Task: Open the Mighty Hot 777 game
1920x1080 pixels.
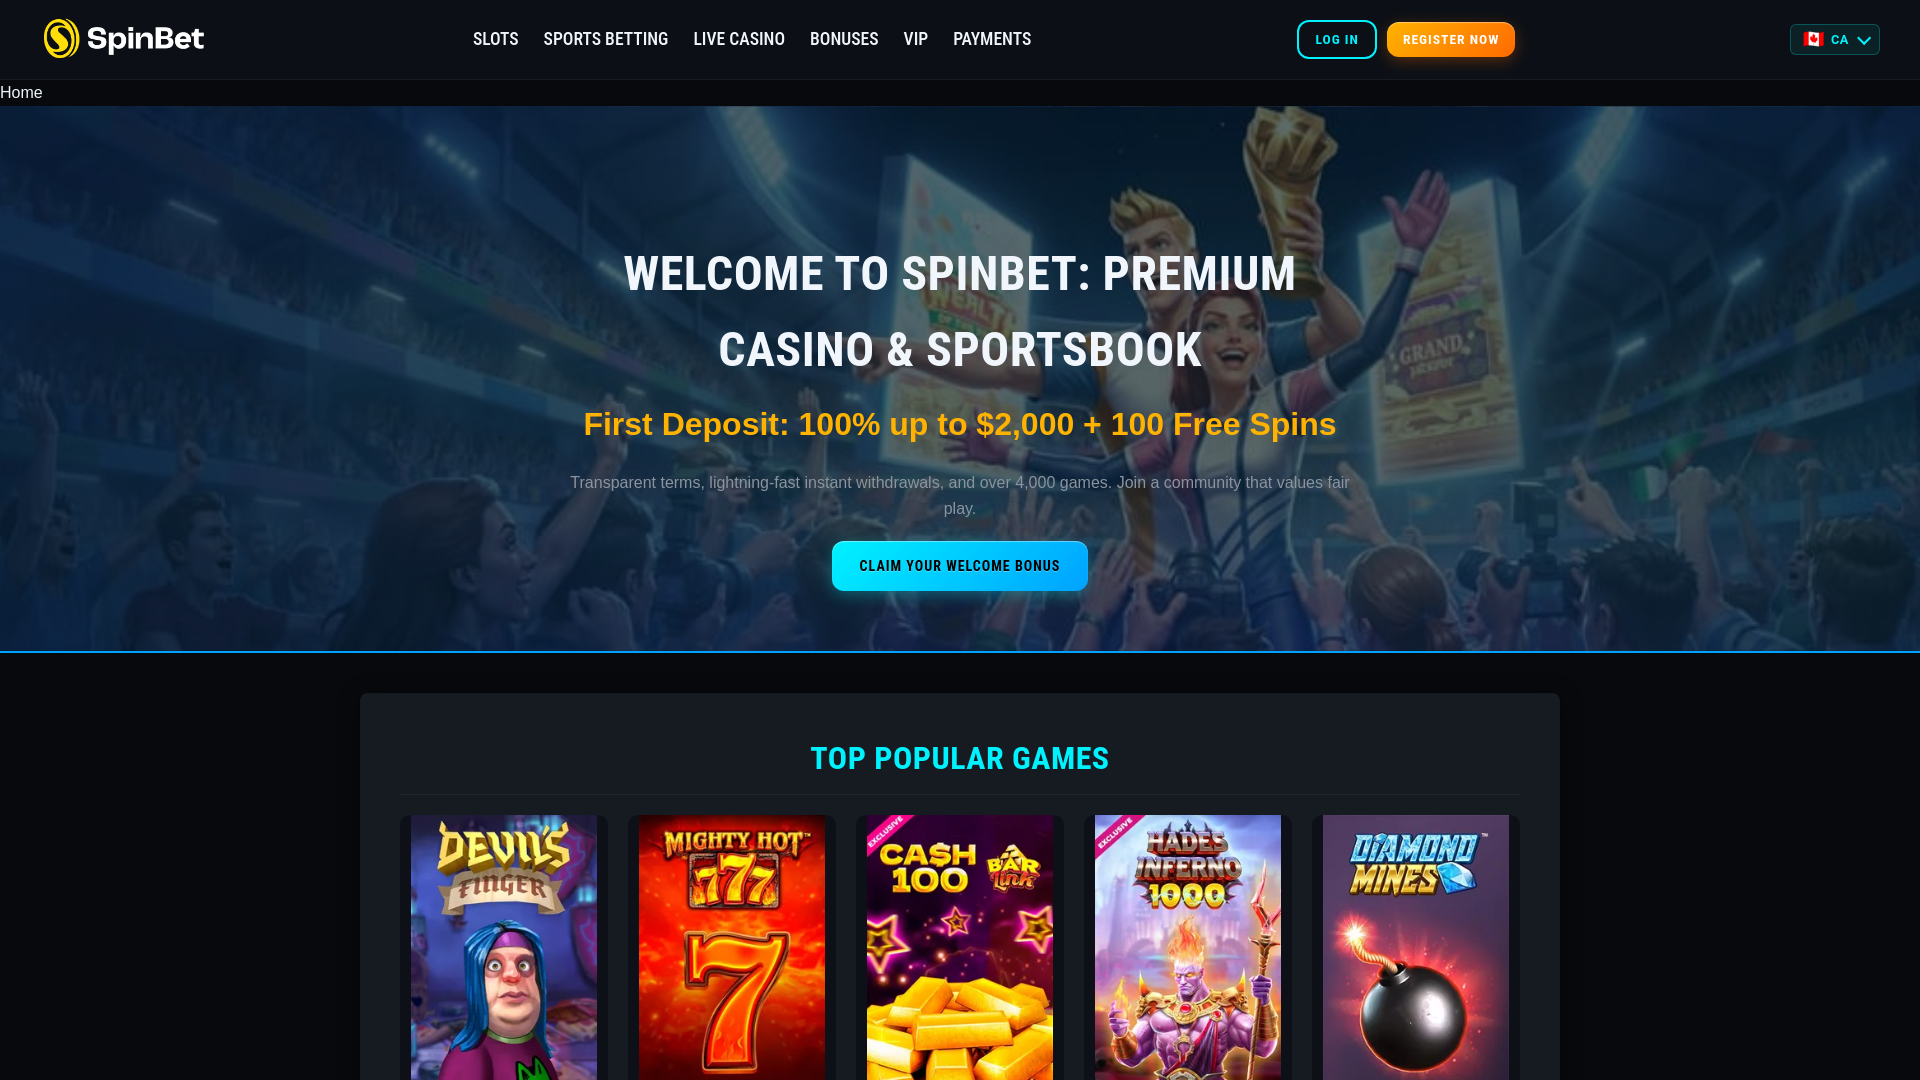Action: tap(732, 947)
